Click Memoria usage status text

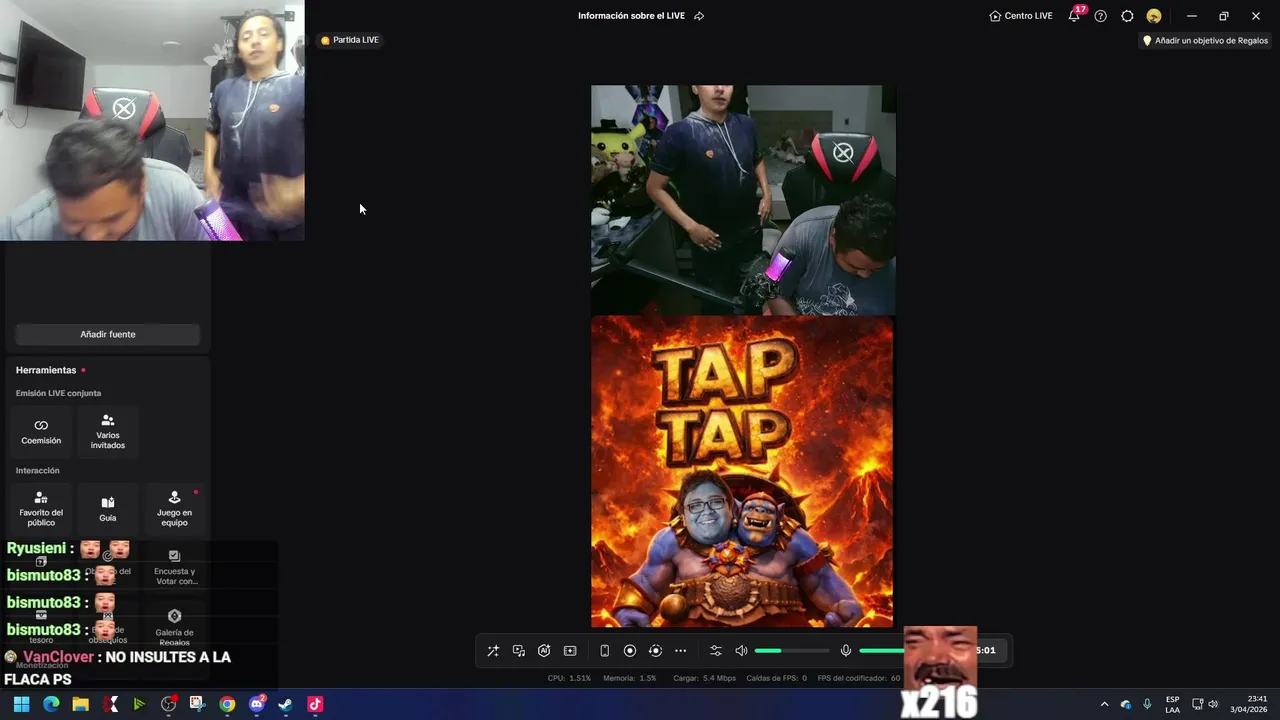point(630,678)
